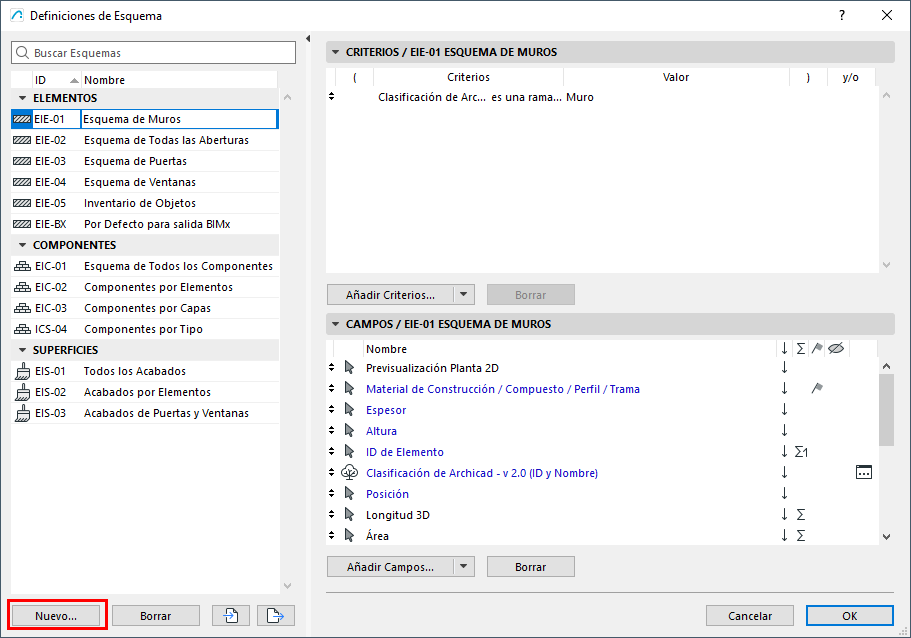The width and height of the screenshot is (911, 638).
Task: Click the hidden-eye column header icon
Action: tap(835, 349)
